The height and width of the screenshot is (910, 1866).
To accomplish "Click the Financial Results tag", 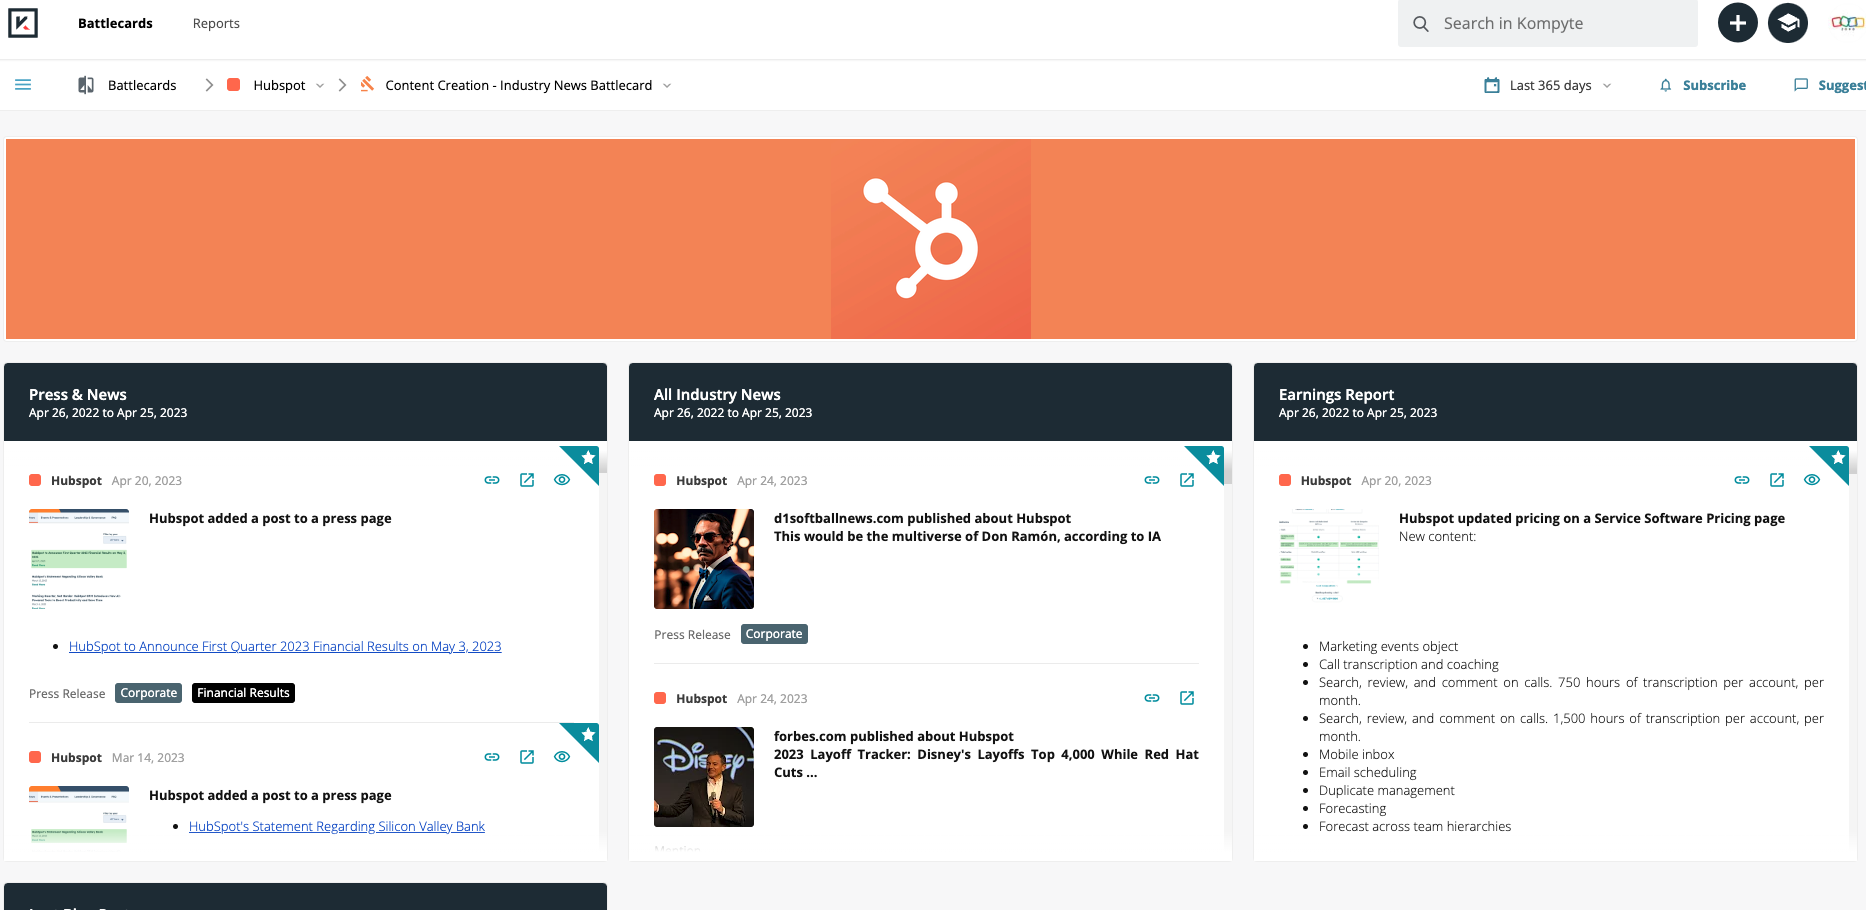I will click(243, 693).
